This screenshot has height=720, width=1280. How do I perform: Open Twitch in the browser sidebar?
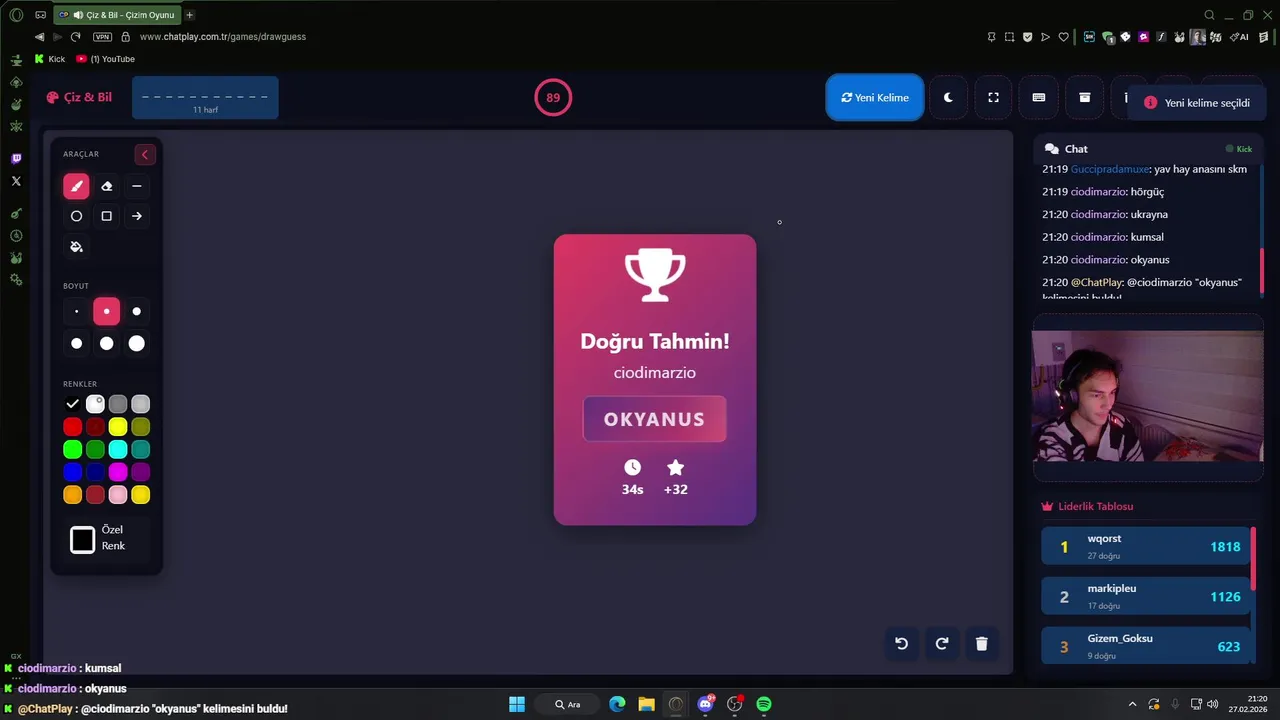tap(16, 159)
